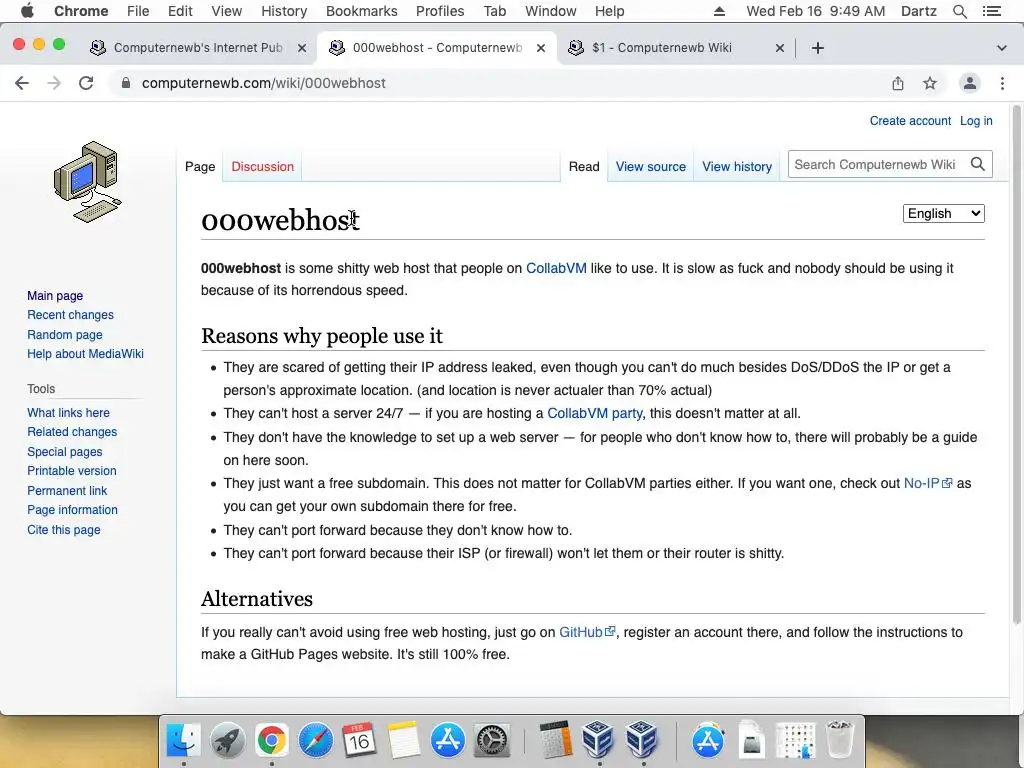This screenshot has width=1024, height=768.
Task: Open Control Center list icon in menu bar
Action: 991,11
